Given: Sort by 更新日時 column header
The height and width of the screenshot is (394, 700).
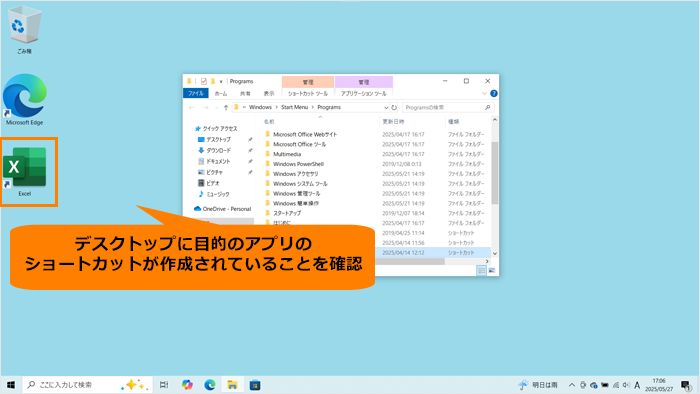Looking at the screenshot, I should [393, 121].
